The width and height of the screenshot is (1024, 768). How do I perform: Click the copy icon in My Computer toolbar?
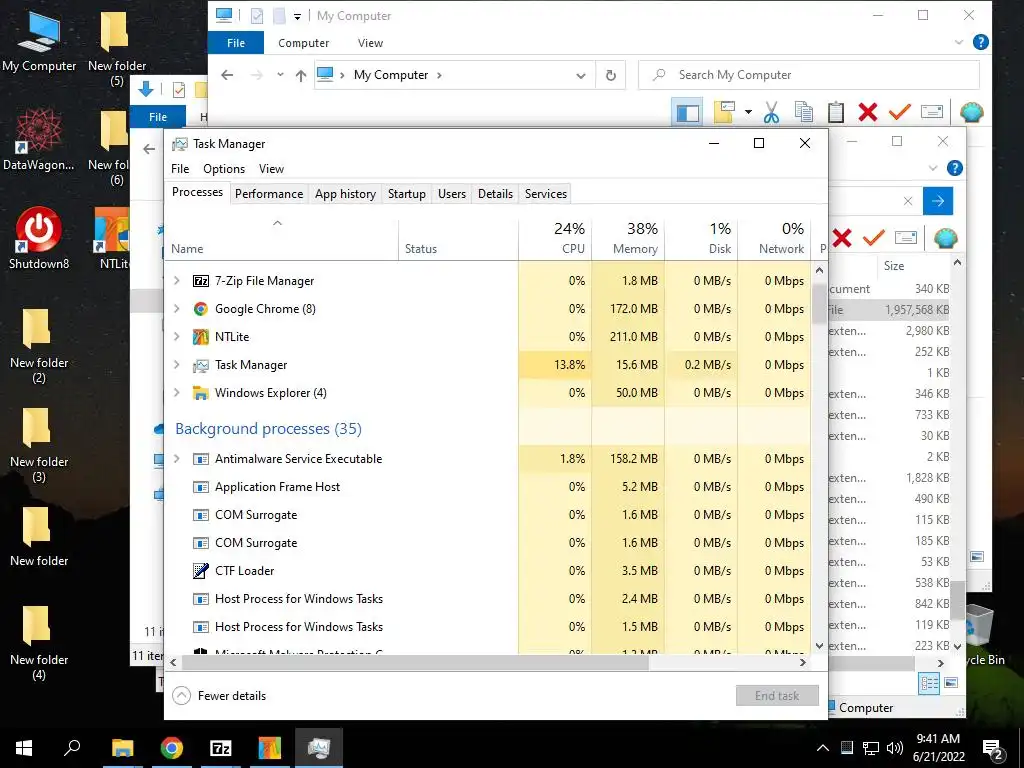(x=804, y=112)
